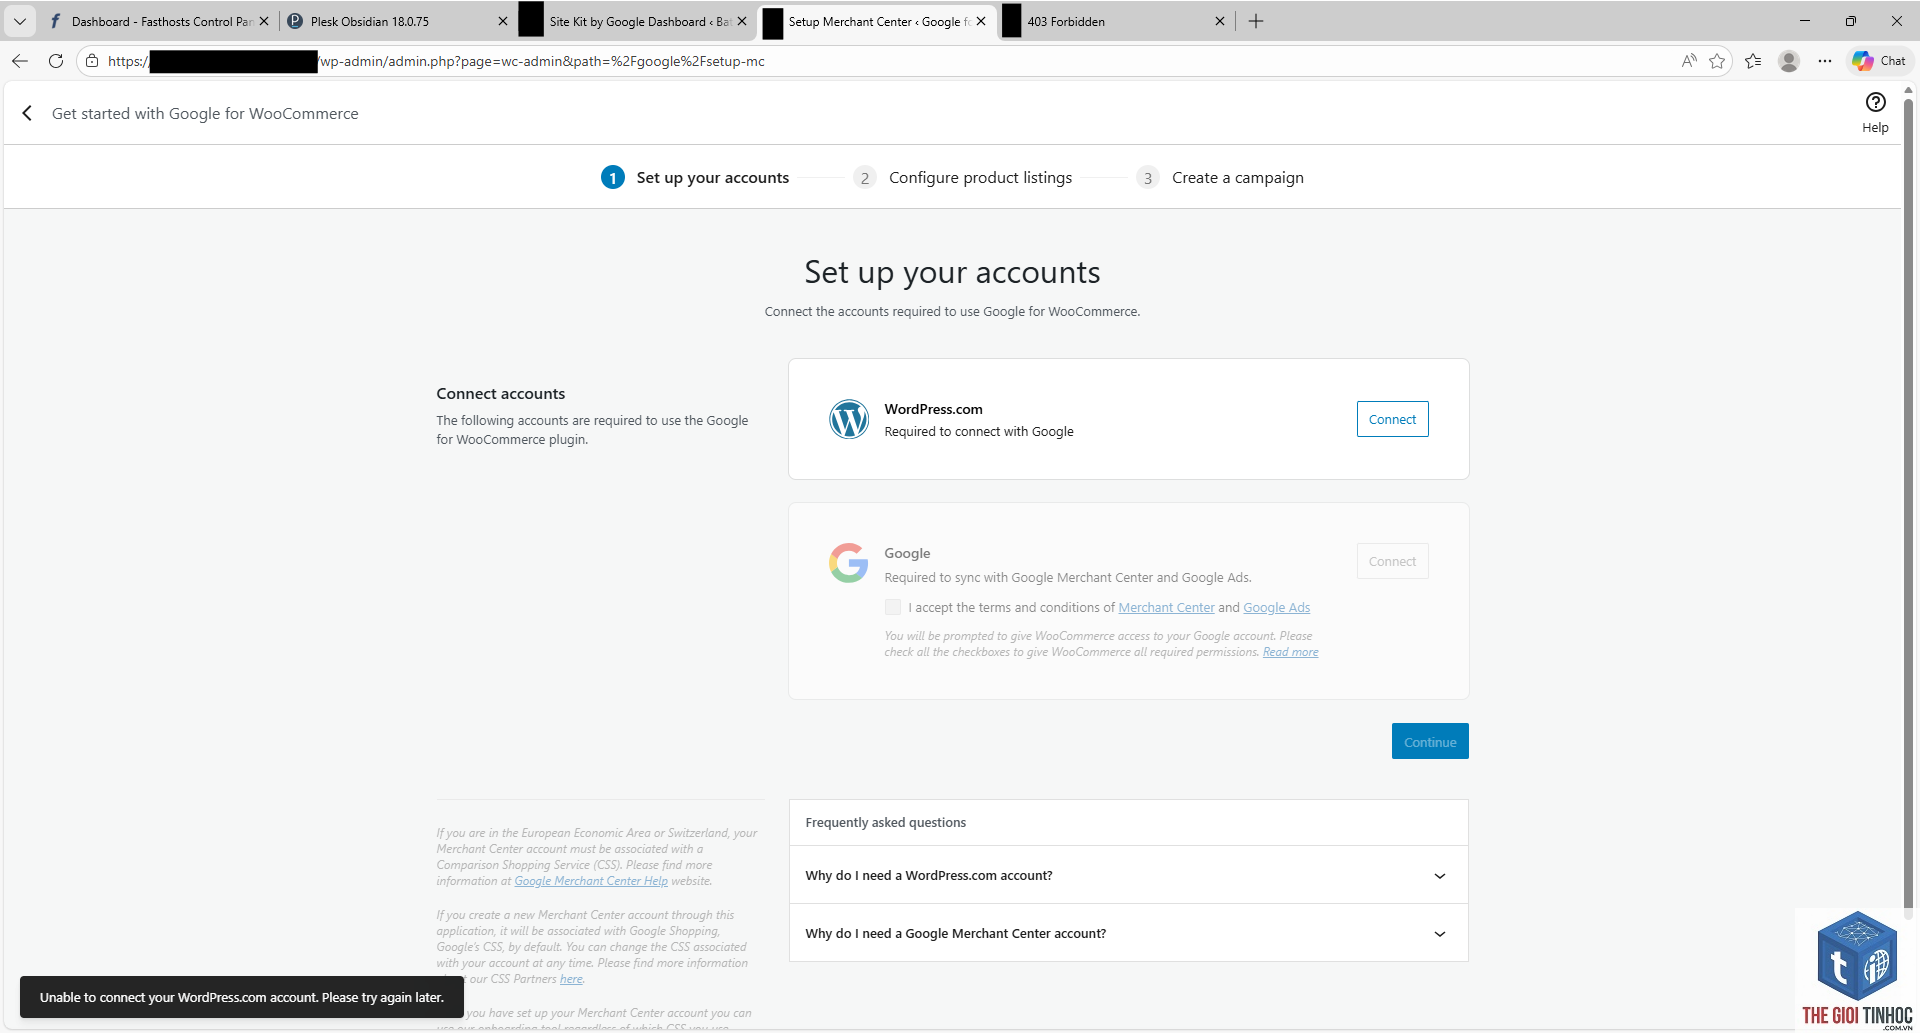Click the disabled Google Connect button

(x=1392, y=561)
